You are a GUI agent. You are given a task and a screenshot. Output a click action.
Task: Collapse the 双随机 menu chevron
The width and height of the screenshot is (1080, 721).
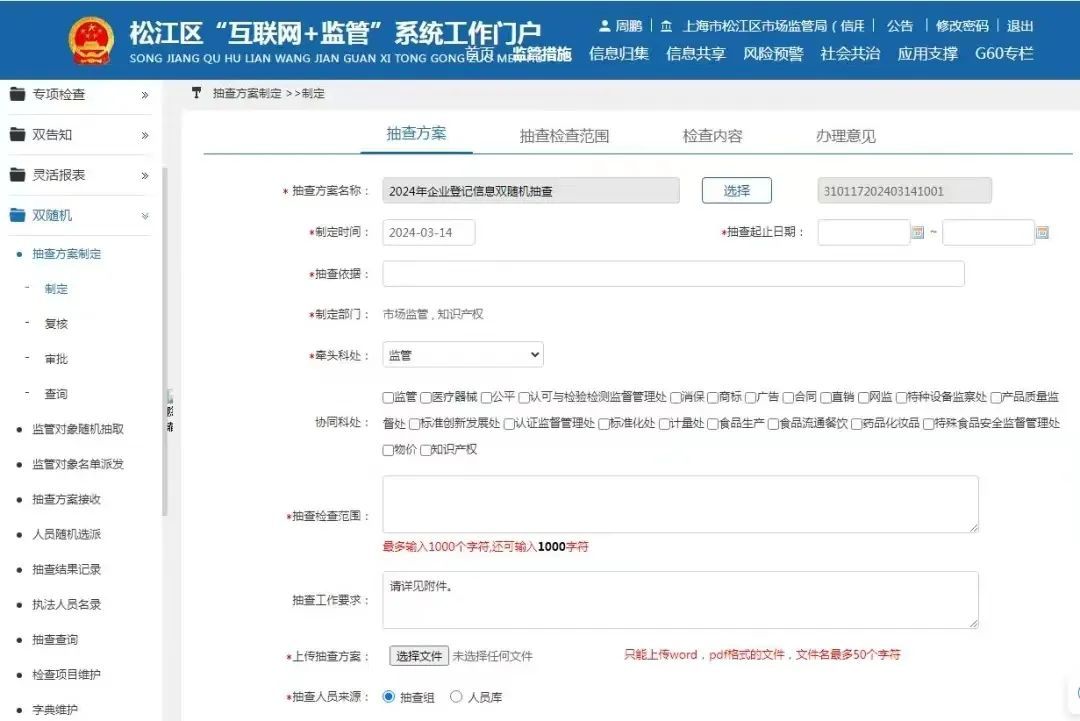click(x=145, y=216)
